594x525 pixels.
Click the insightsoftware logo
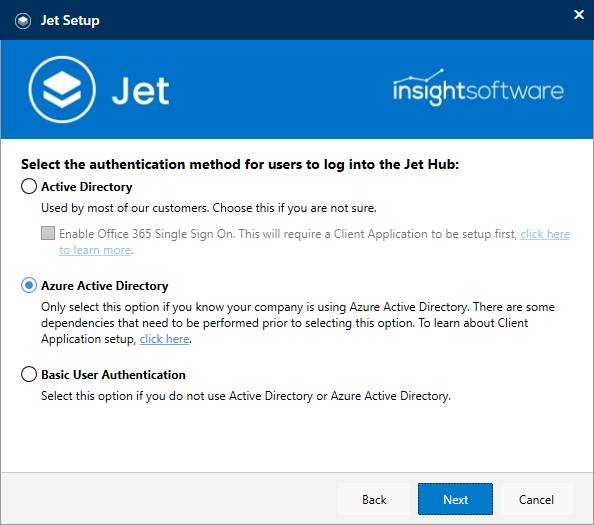(478, 87)
